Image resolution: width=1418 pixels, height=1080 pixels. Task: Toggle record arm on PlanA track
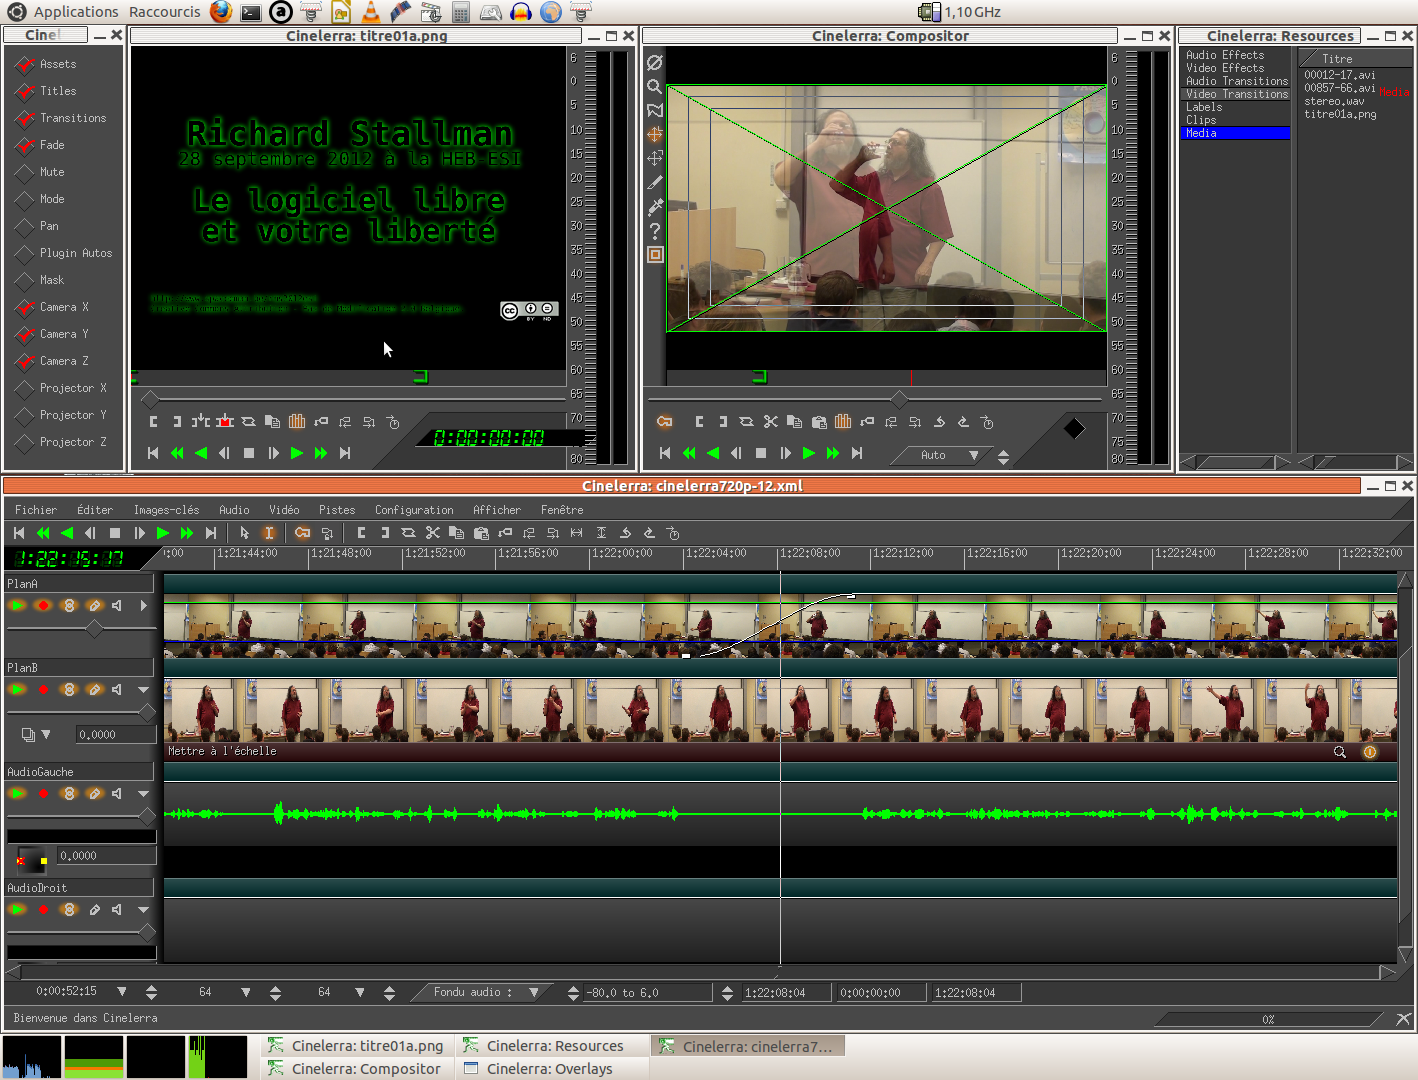[43, 605]
